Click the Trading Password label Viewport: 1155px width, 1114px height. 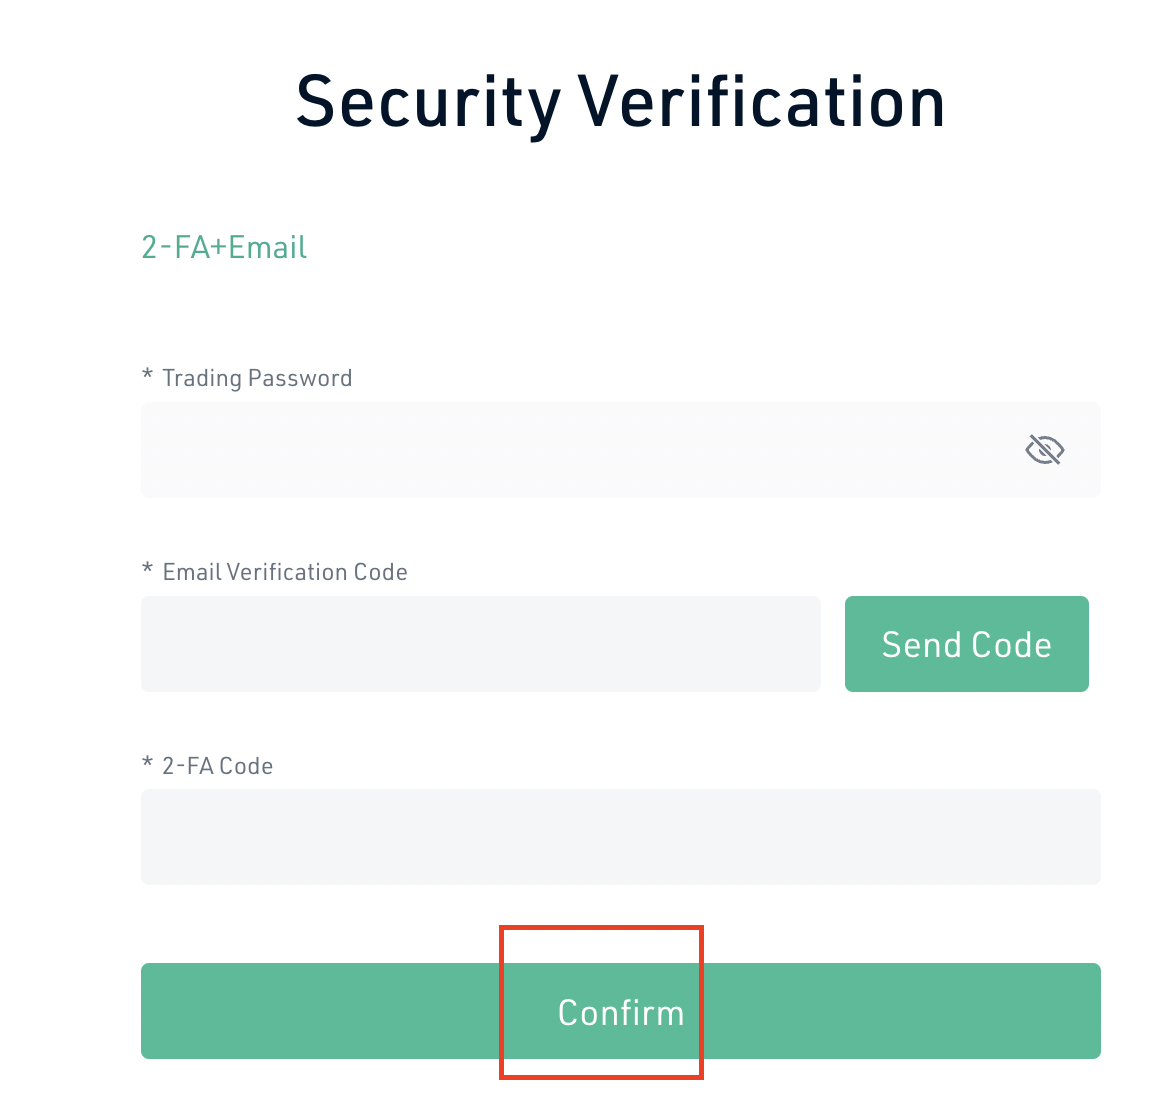(x=257, y=378)
